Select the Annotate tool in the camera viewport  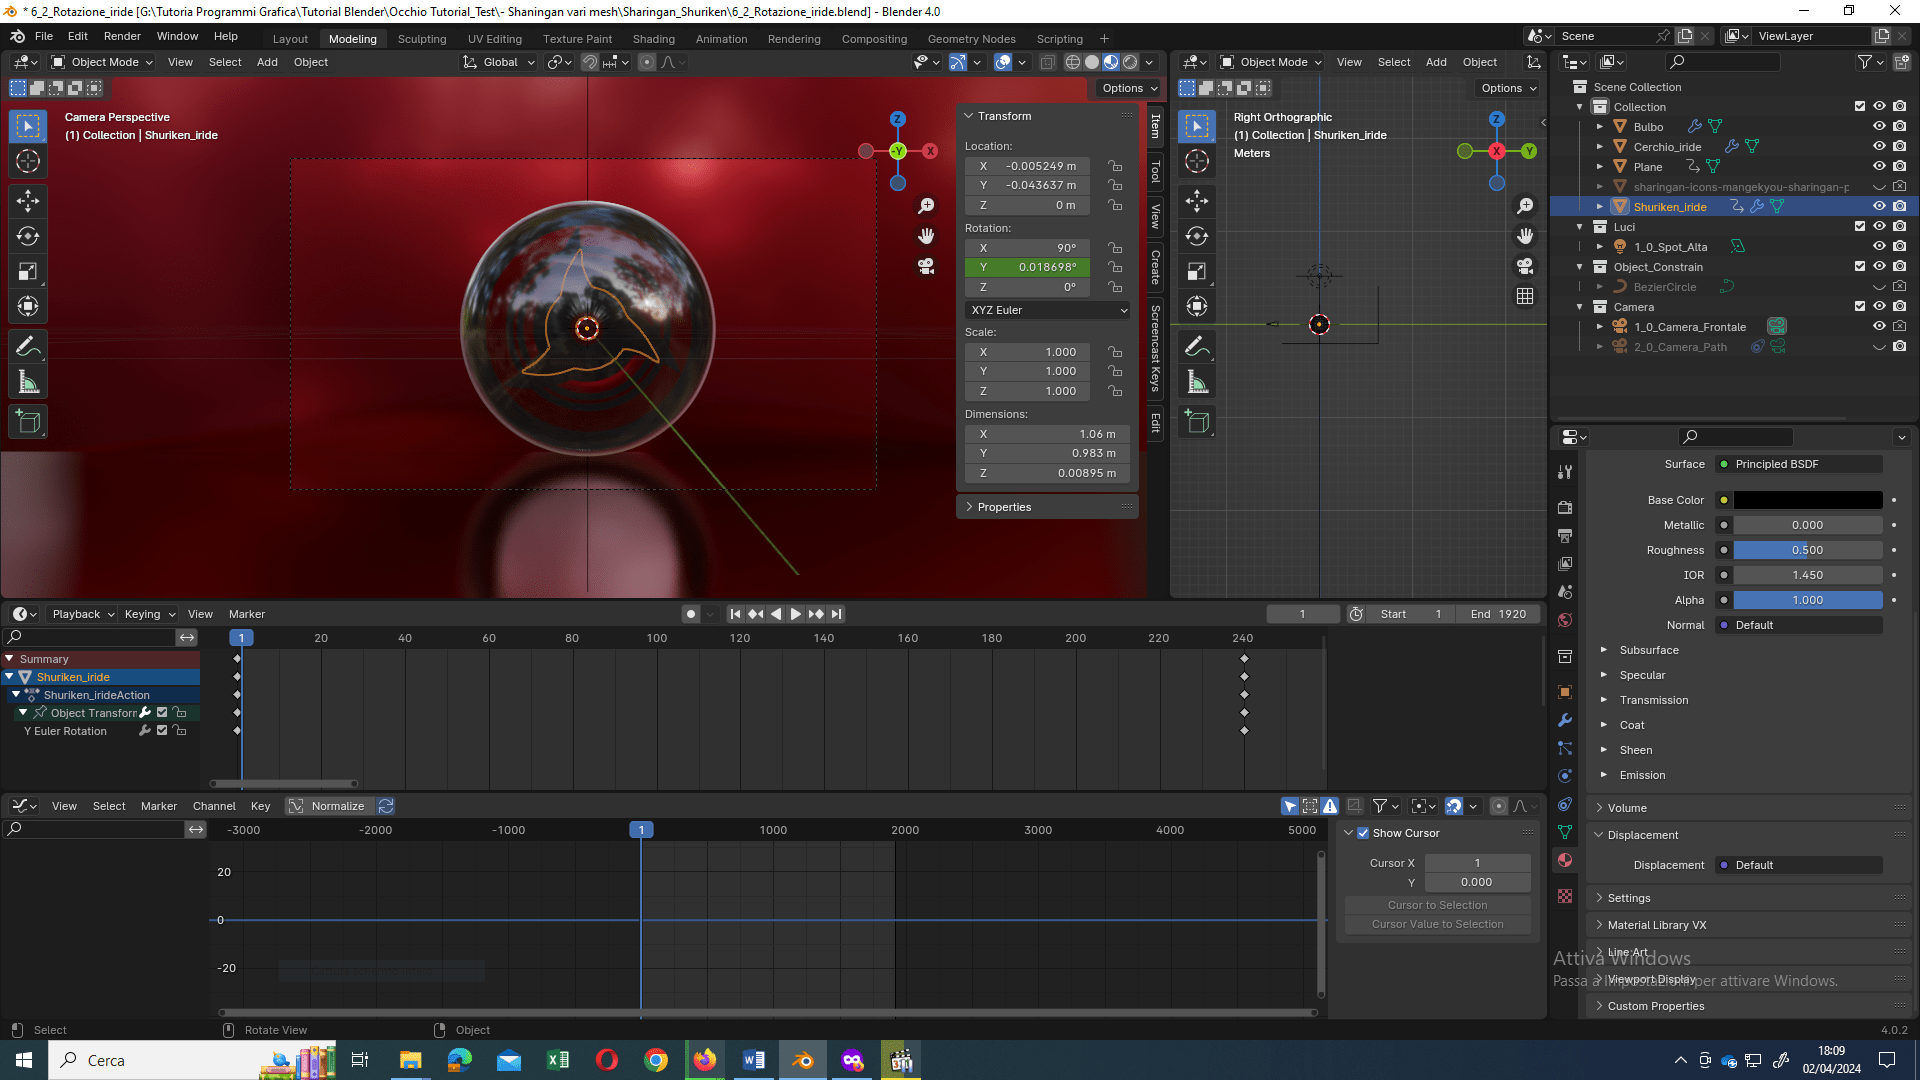[28, 347]
